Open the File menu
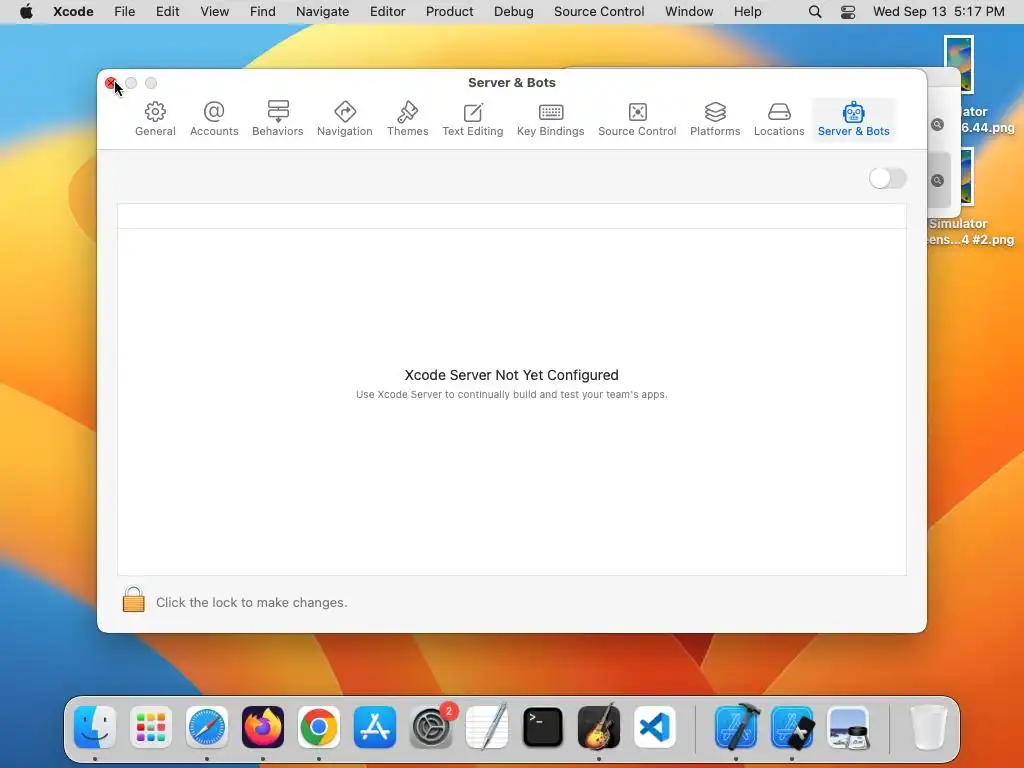Viewport: 1024px width, 768px height. pyautogui.click(x=124, y=12)
